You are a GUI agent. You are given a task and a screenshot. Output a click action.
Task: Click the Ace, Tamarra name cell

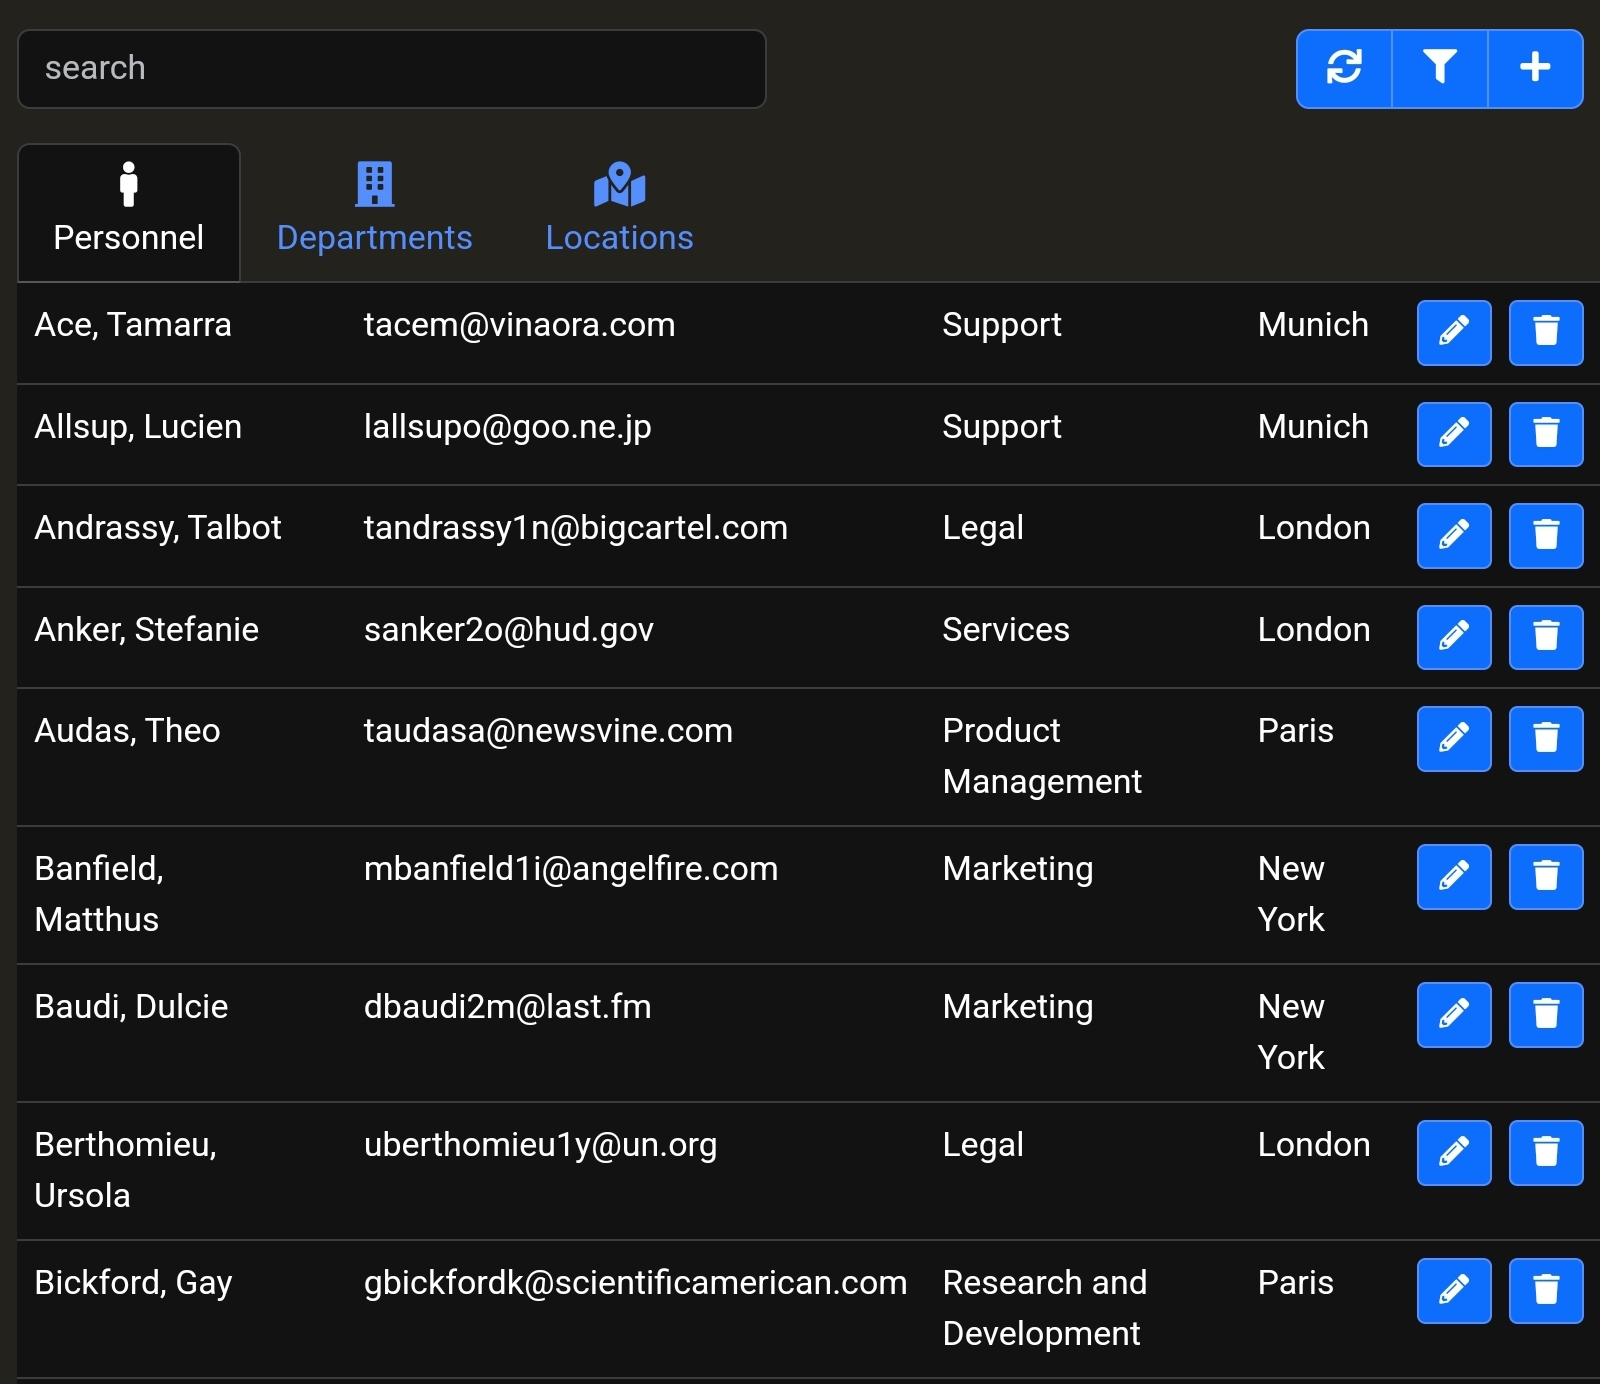pyautogui.click(x=133, y=325)
